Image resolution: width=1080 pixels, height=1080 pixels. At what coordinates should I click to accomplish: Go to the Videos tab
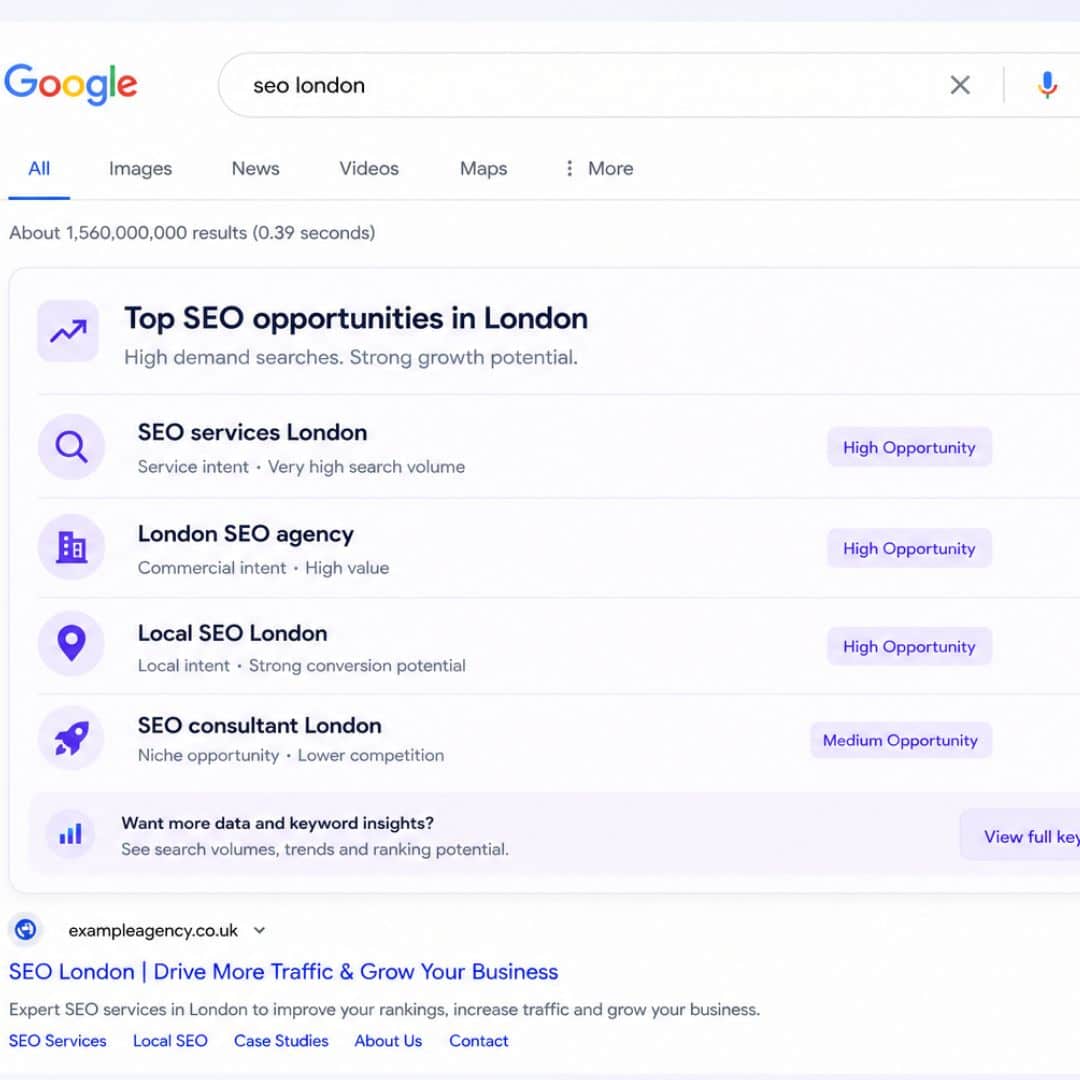(369, 169)
